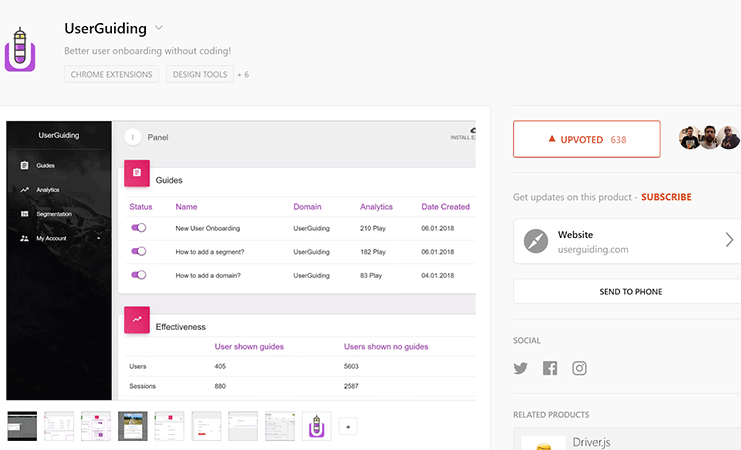Open the Design Tools topic tag
741x450 pixels.
(200, 74)
